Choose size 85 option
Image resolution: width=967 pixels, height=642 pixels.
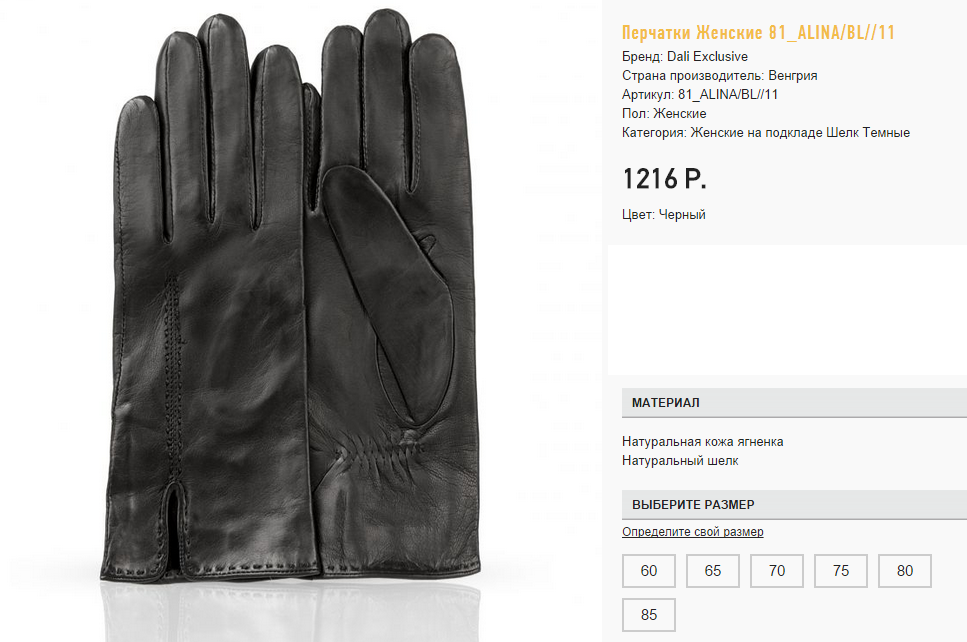[649, 615]
